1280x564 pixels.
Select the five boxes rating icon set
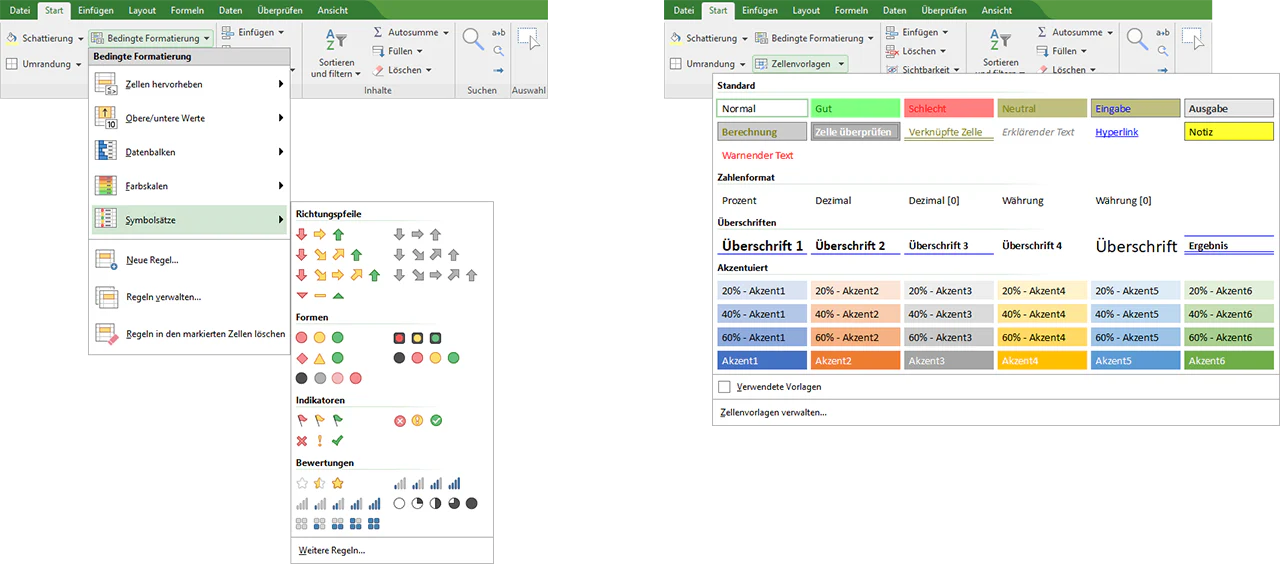click(339, 523)
